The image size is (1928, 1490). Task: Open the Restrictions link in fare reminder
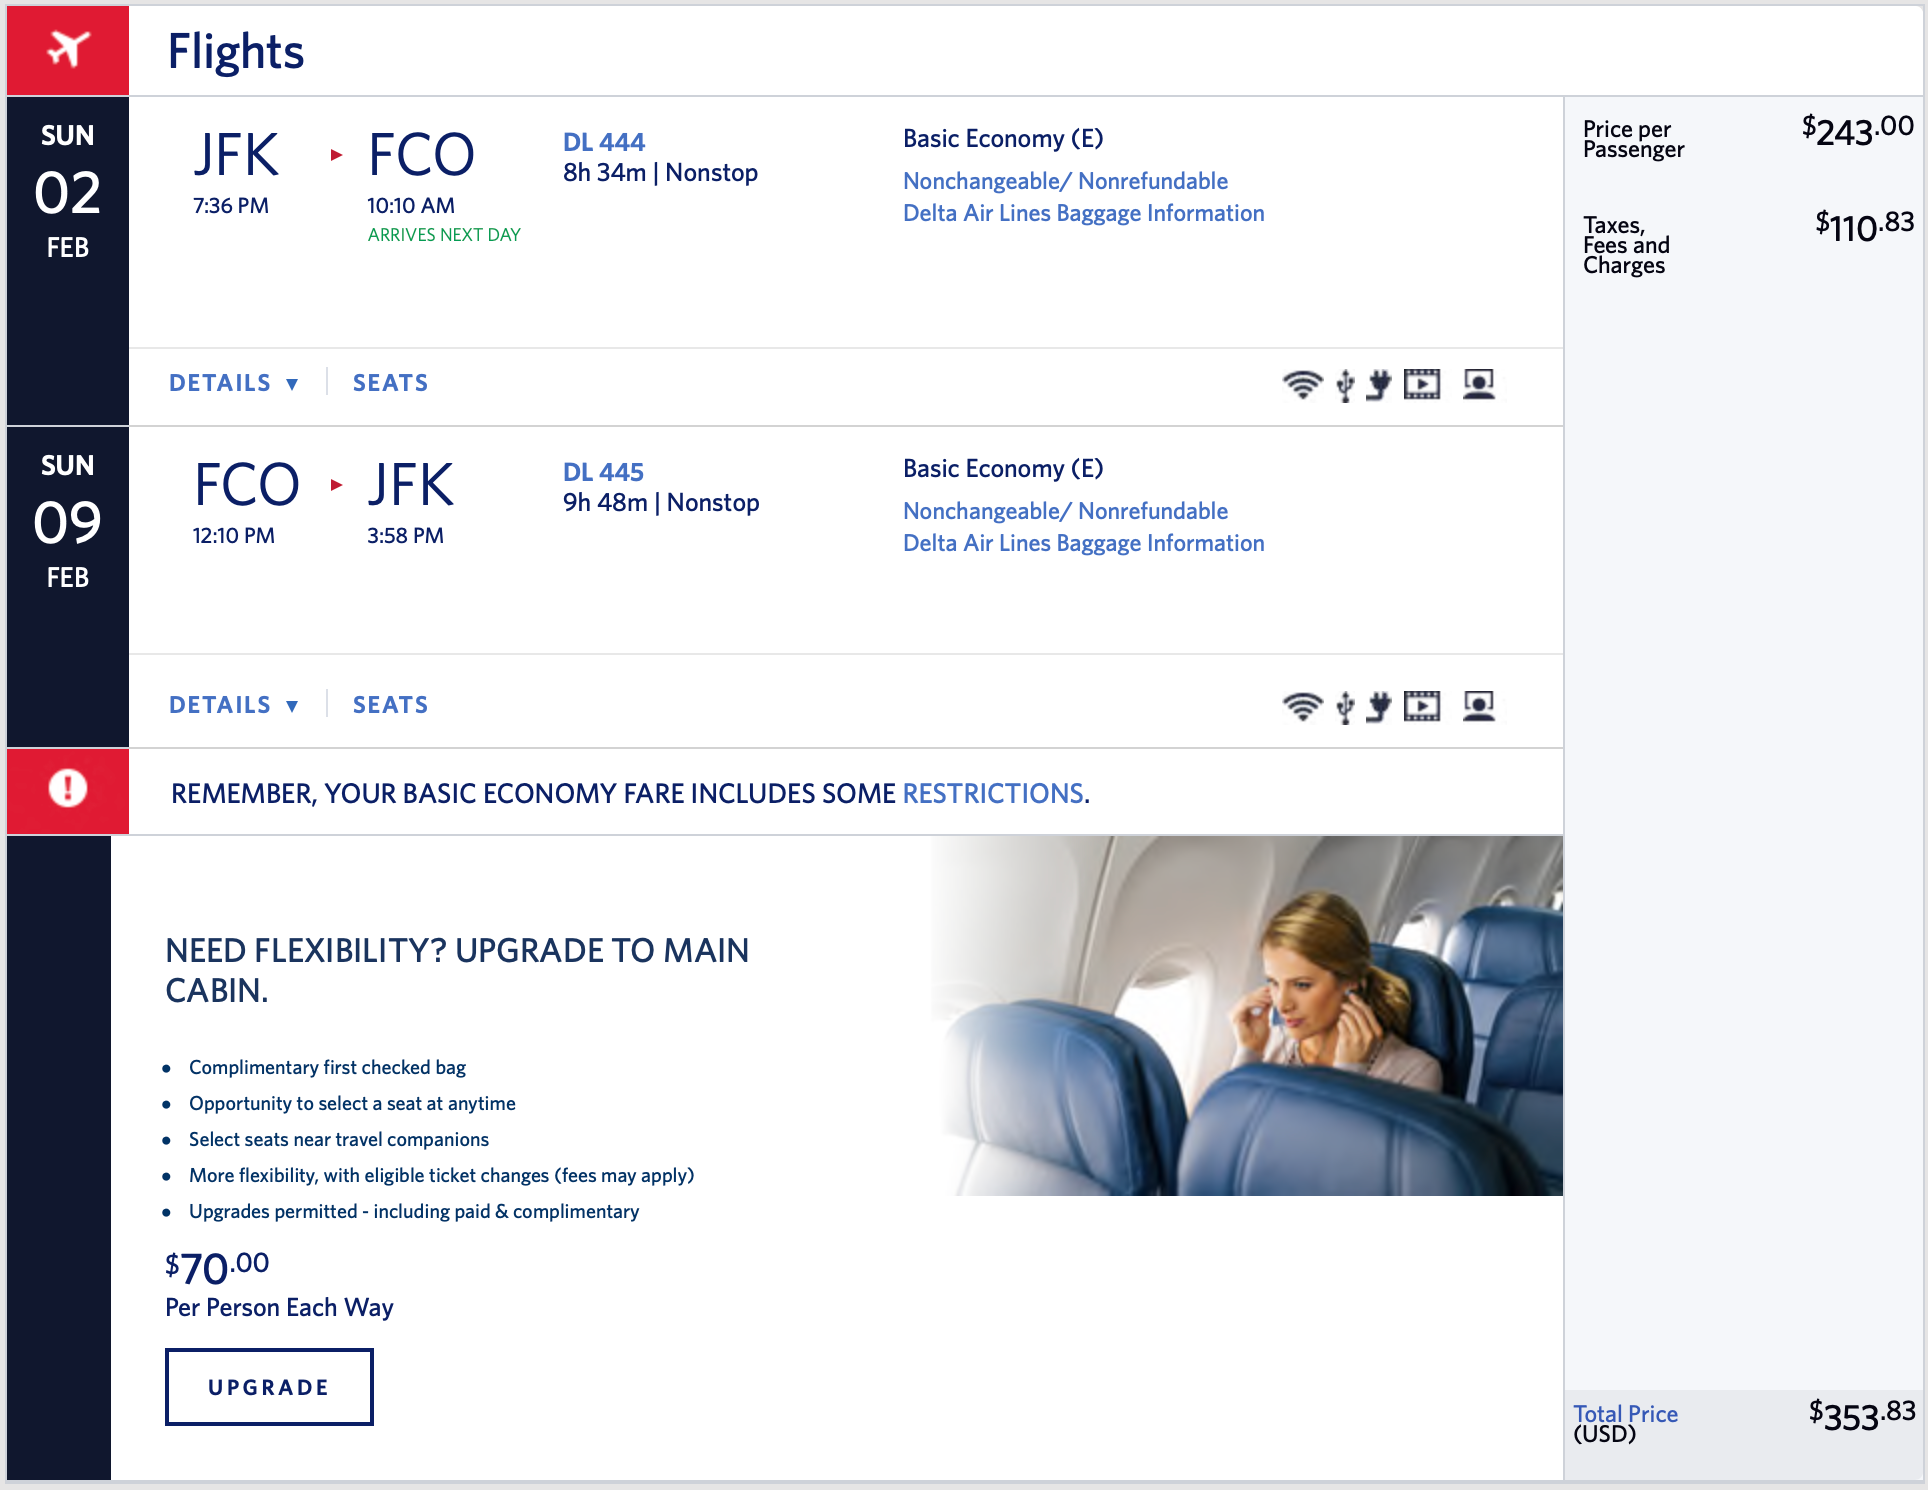point(993,793)
